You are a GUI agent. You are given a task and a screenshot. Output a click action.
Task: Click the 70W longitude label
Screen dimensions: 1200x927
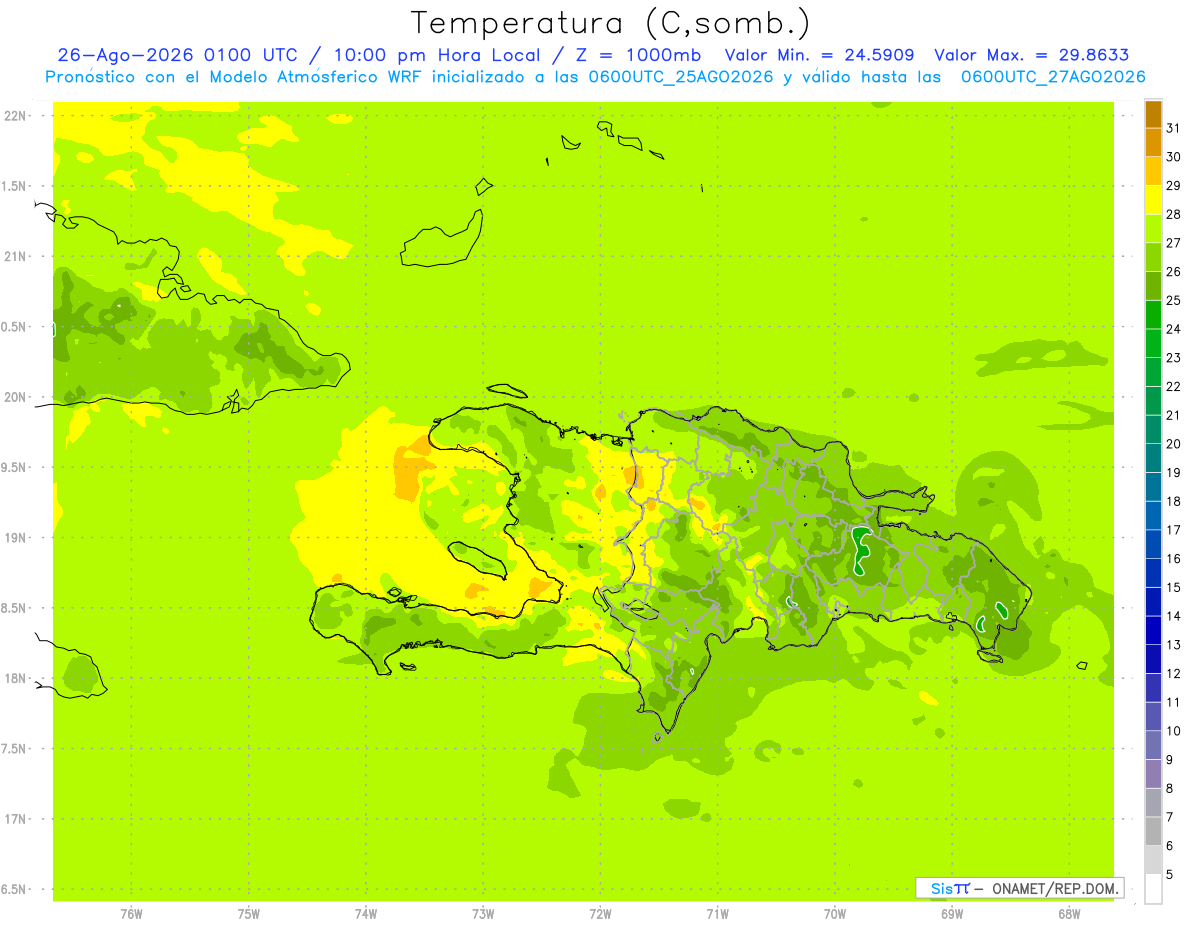pyautogui.click(x=834, y=914)
